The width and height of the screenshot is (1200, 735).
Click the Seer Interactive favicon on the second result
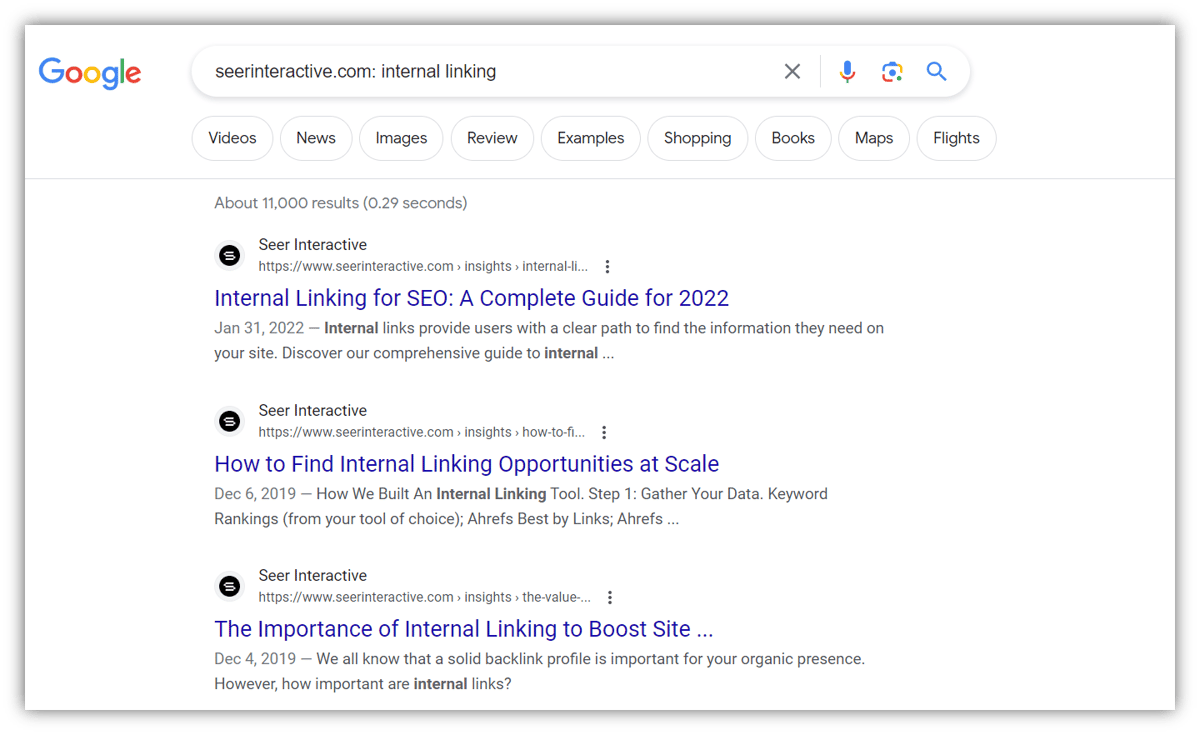[230, 421]
